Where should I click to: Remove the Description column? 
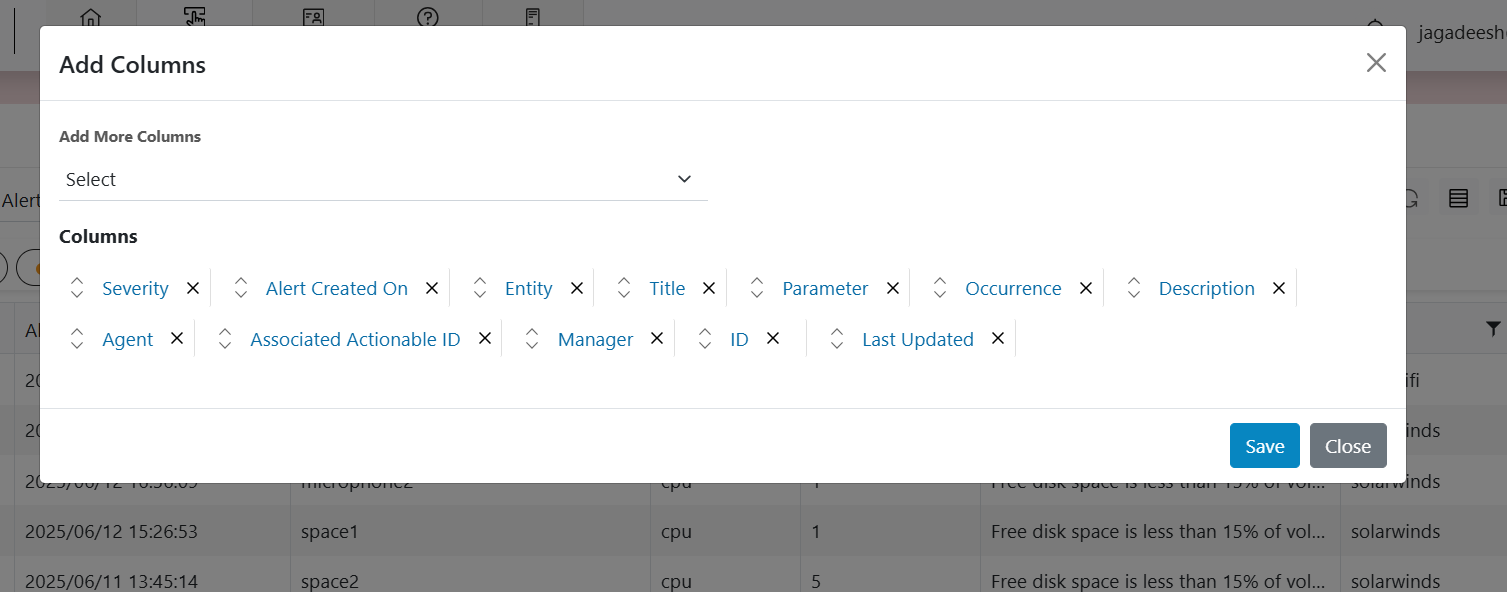click(x=1279, y=288)
